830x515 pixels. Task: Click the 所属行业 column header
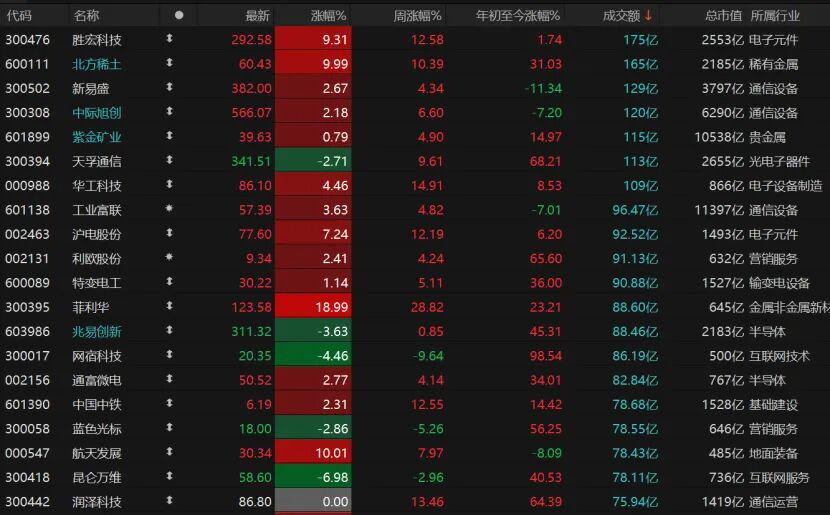775,15
